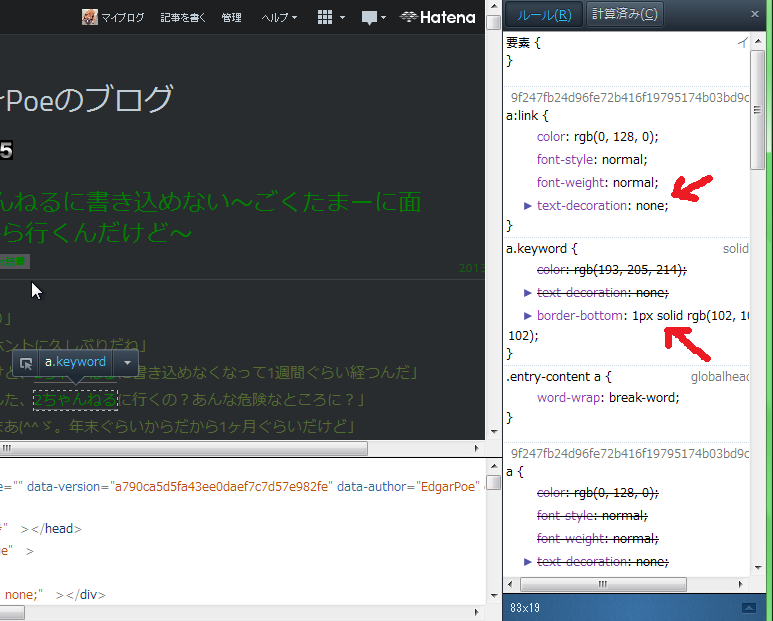The width and height of the screenshot is (773, 621).
Task: Click the inspector panel close X
Action: pyautogui.click(x=755, y=14)
